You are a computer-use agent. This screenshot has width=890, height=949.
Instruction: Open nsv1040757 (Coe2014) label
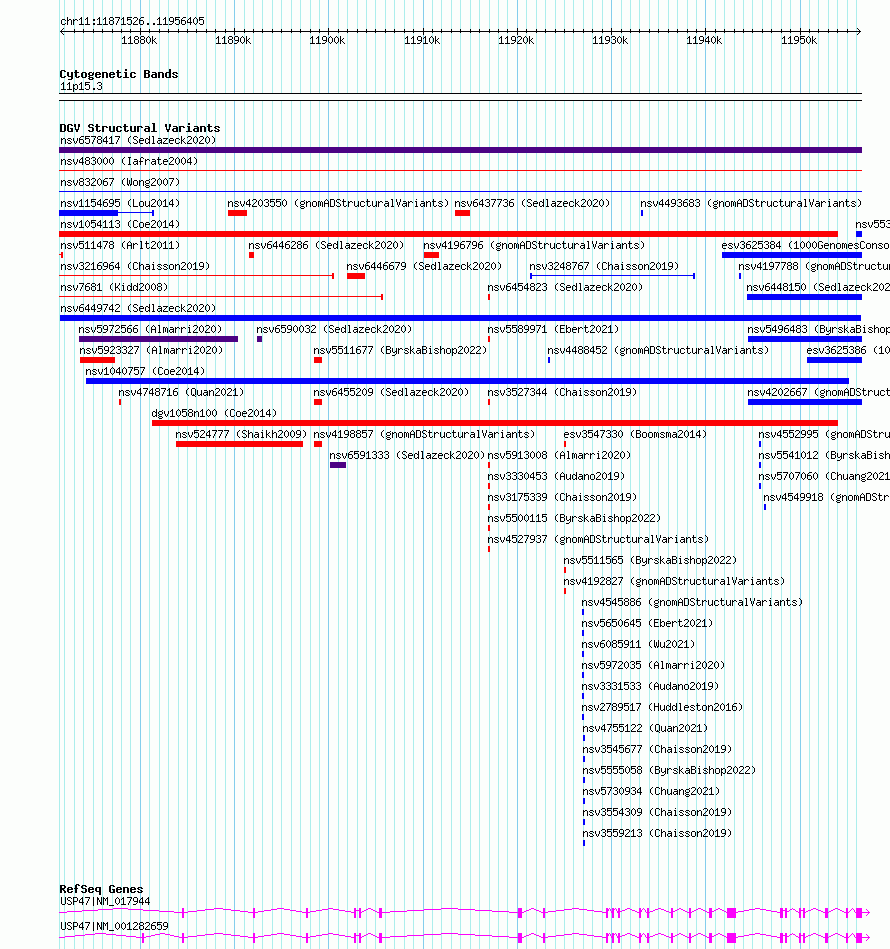(145, 372)
